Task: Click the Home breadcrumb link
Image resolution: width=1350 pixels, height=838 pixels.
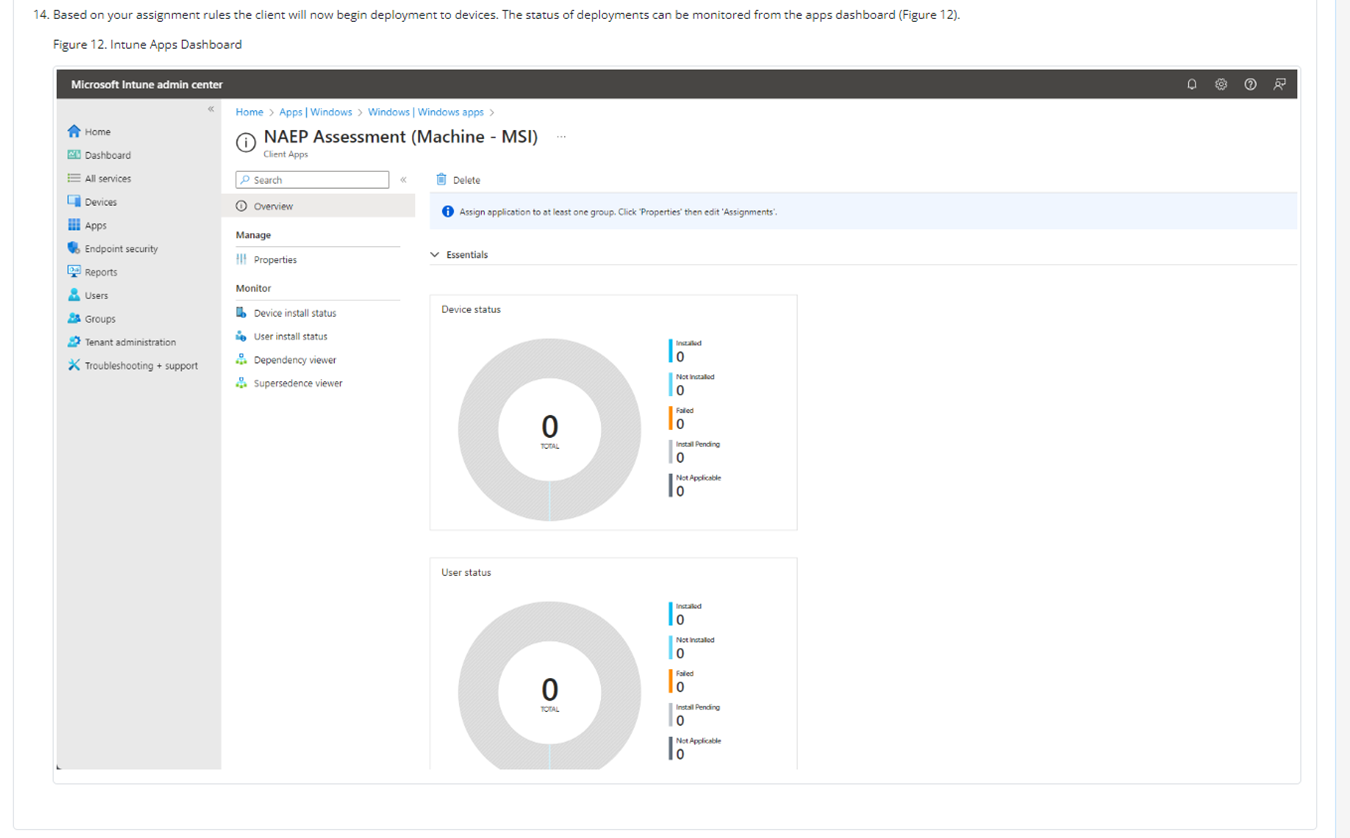Action: pyautogui.click(x=249, y=112)
